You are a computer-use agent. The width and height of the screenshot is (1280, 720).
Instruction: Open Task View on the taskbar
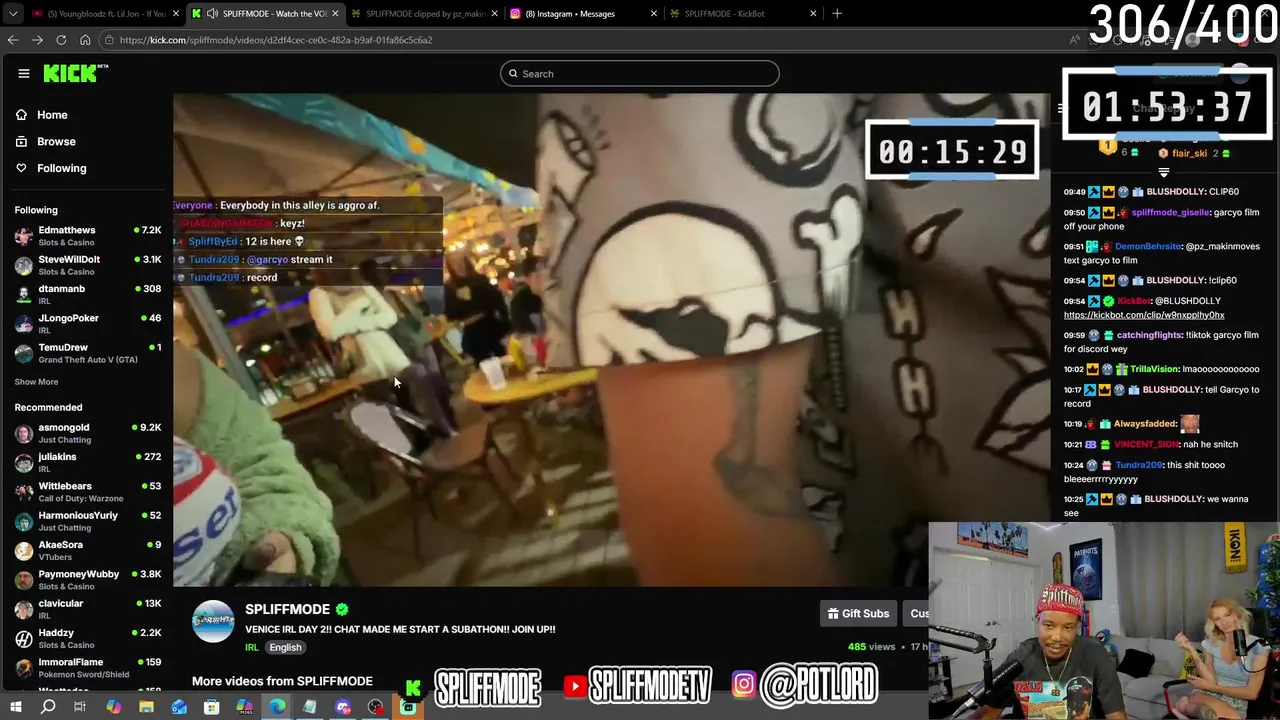(x=80, y=707)
